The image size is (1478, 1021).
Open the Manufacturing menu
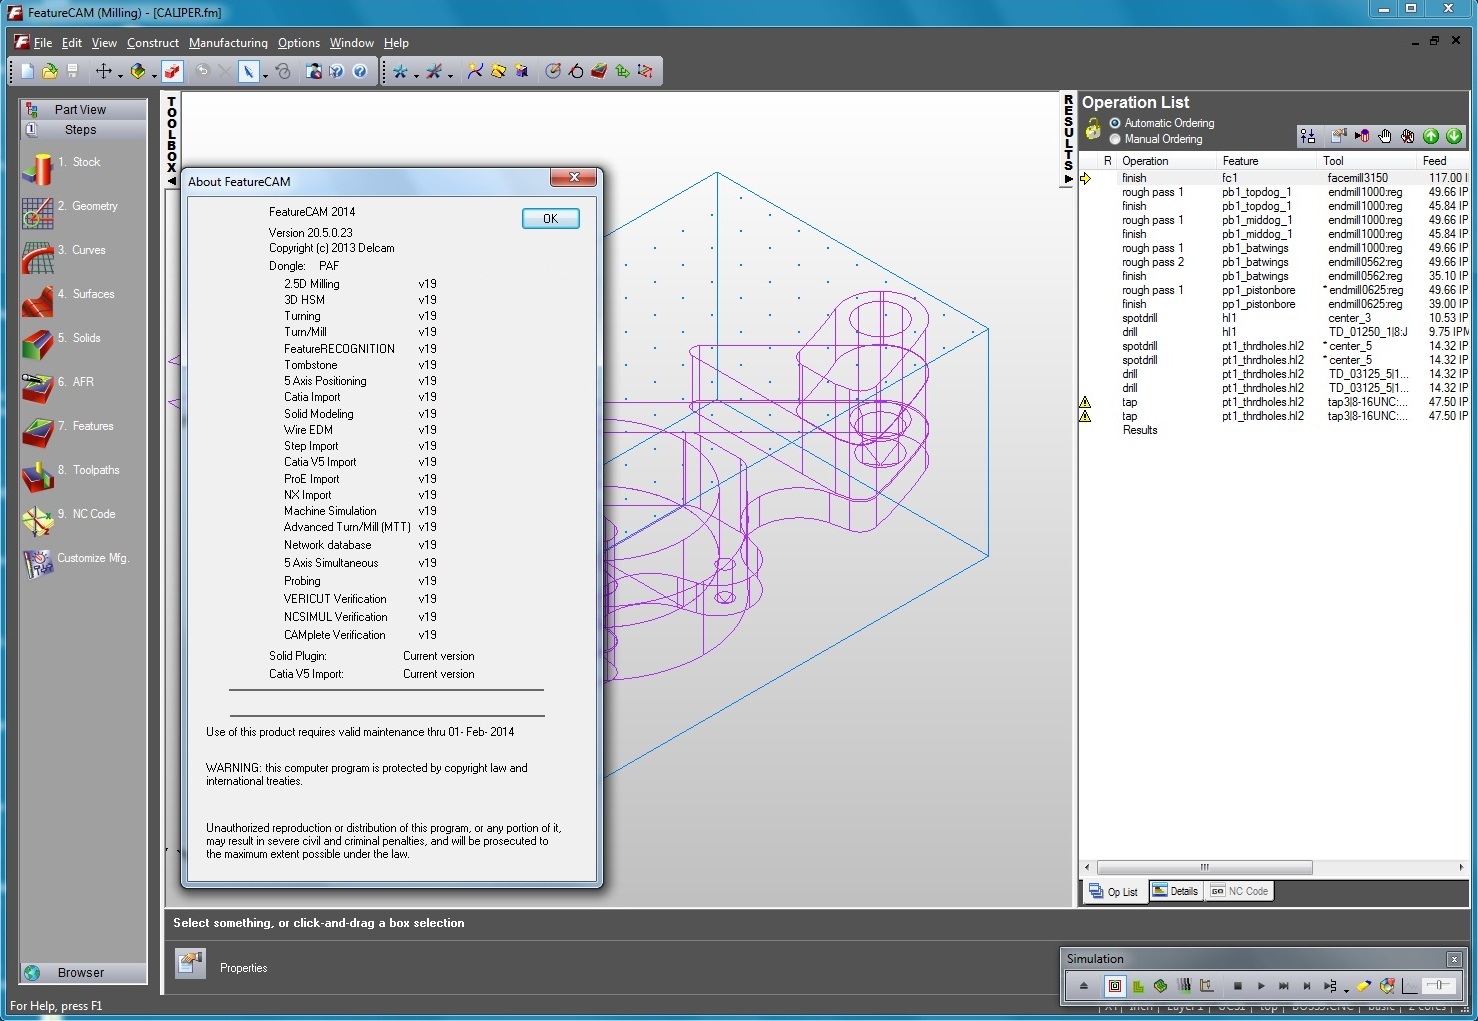point(228,43)
